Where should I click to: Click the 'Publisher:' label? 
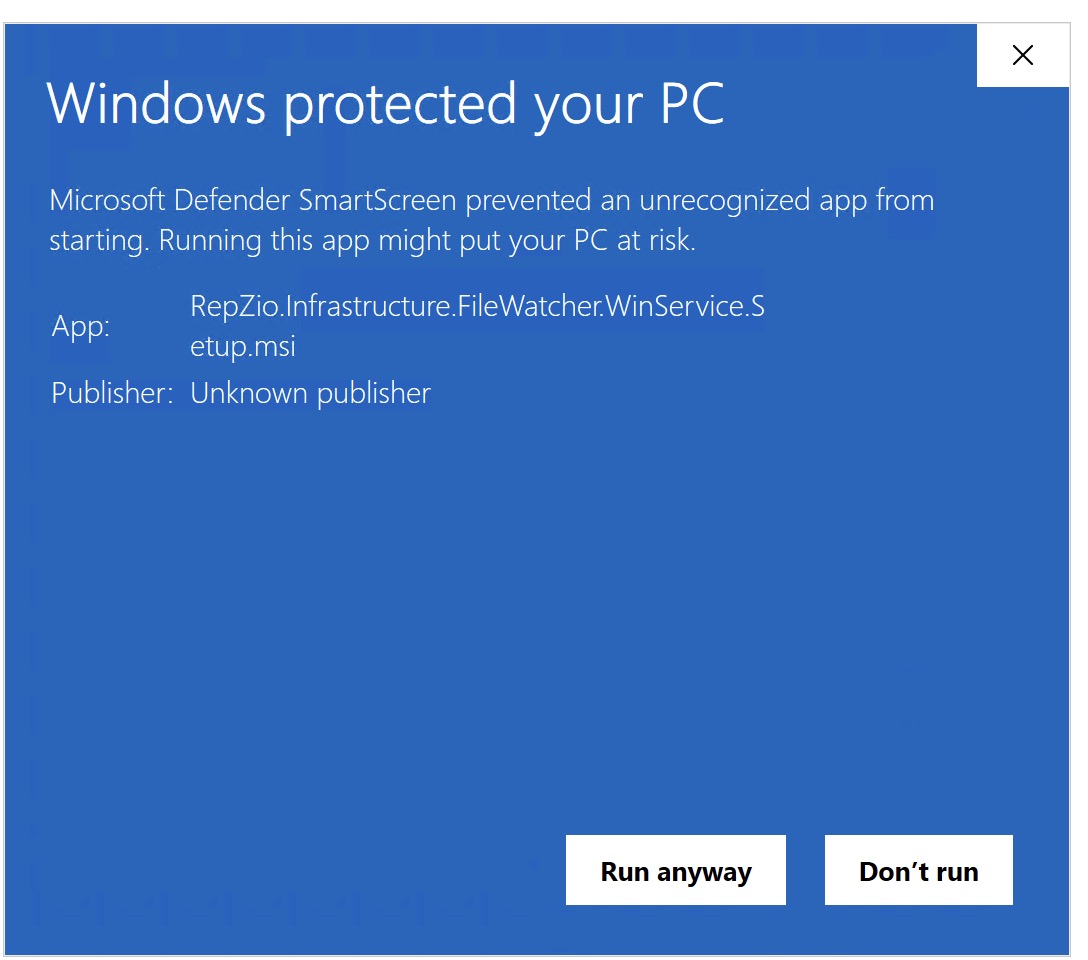[112, 393]
